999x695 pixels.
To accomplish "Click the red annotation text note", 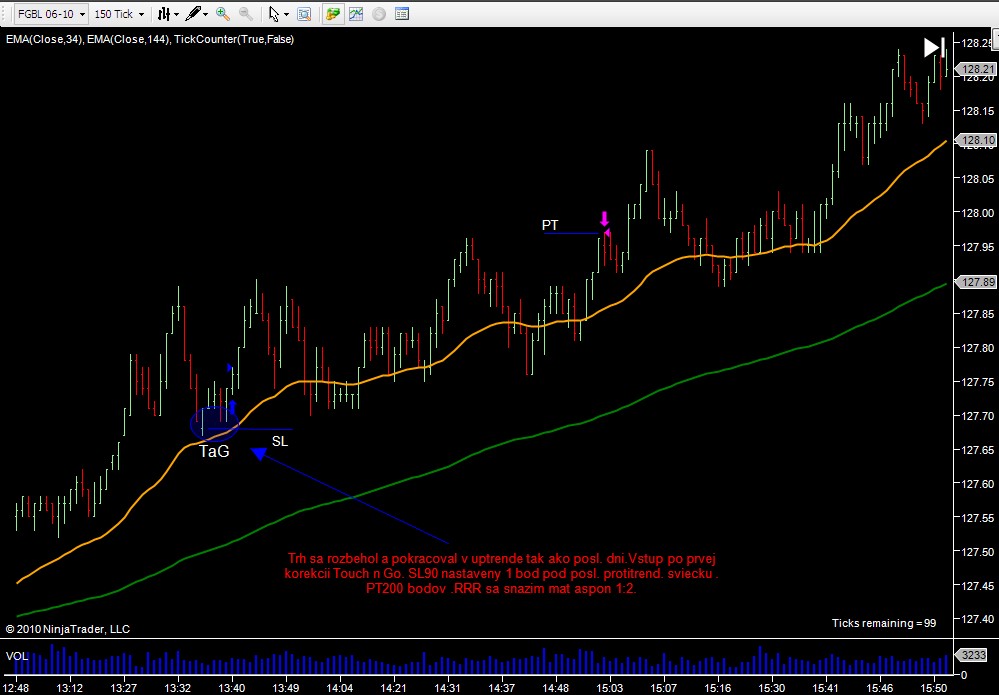I will [501, 573].
